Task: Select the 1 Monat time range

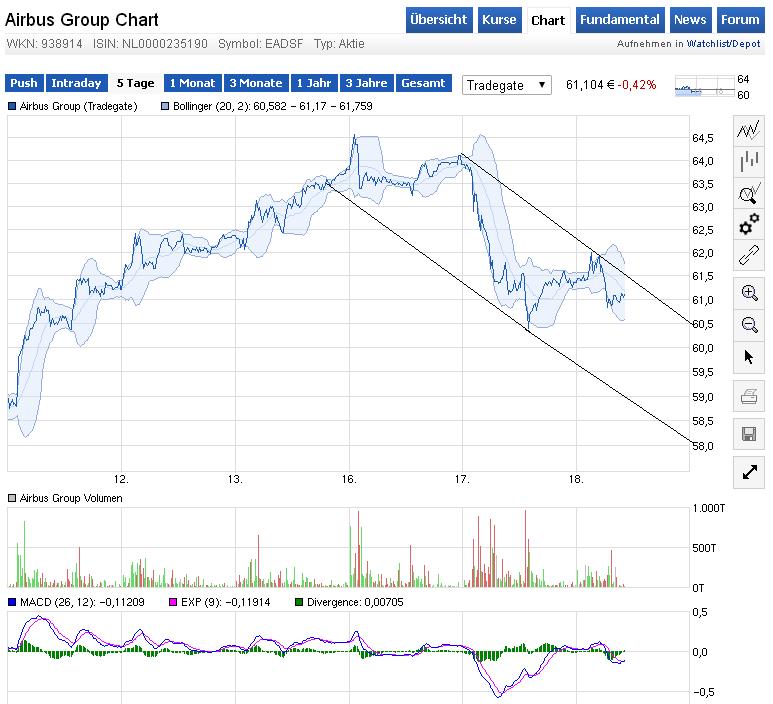Action: (x=193, y=84)
